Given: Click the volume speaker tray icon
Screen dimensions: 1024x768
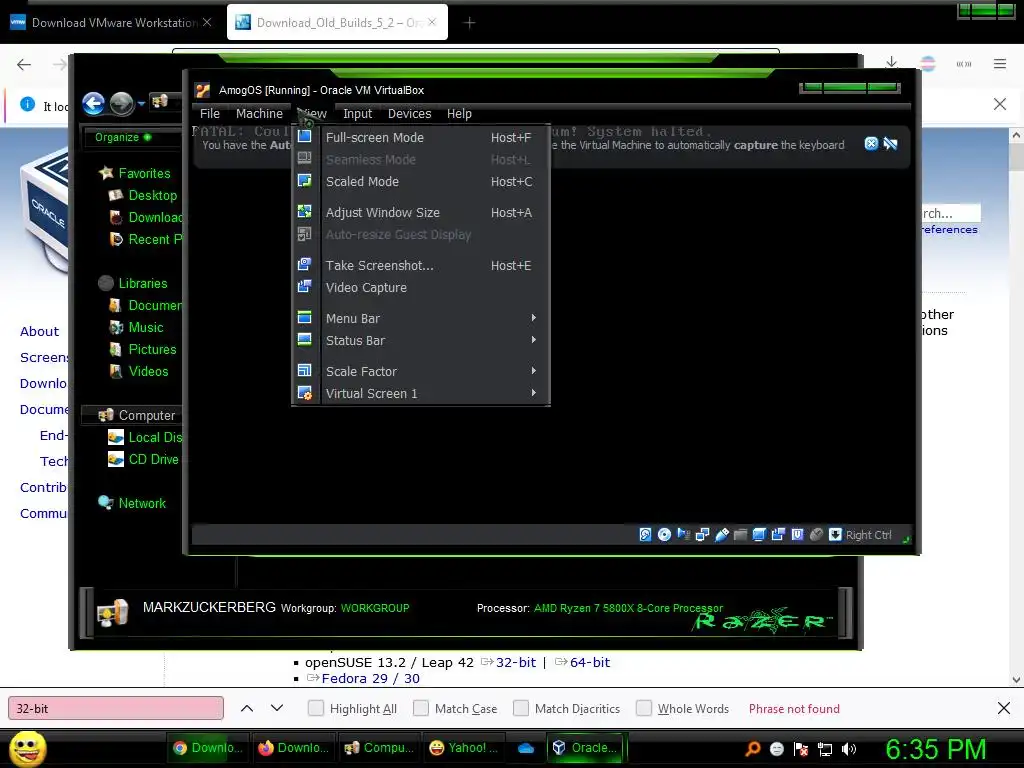Looking at the screenshot, I should (849, 749).
